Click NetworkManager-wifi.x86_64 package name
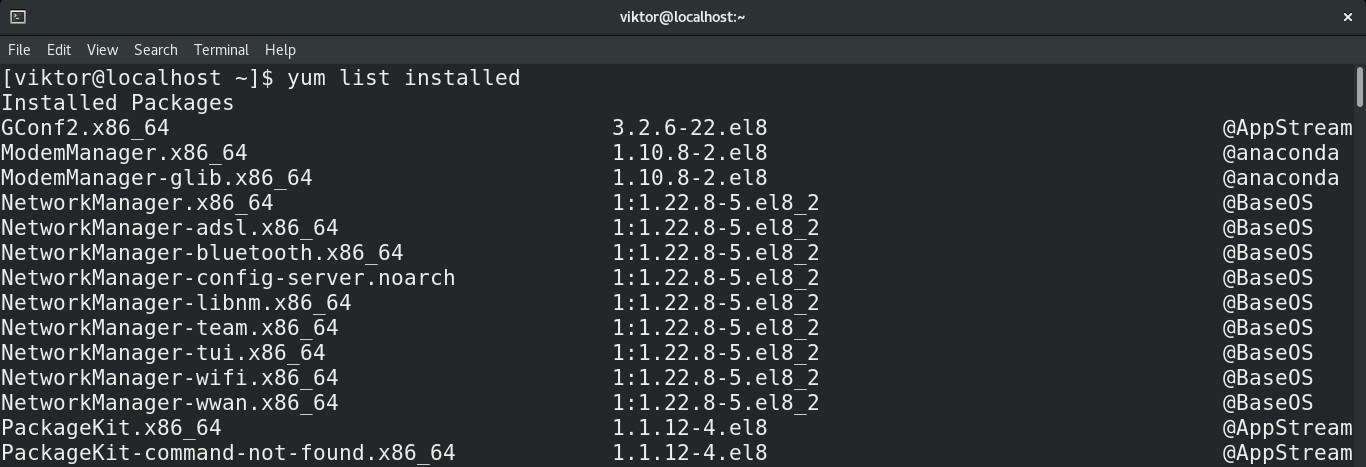Image resolution: width=1366 pixels, height=467 pixels. 169,378
